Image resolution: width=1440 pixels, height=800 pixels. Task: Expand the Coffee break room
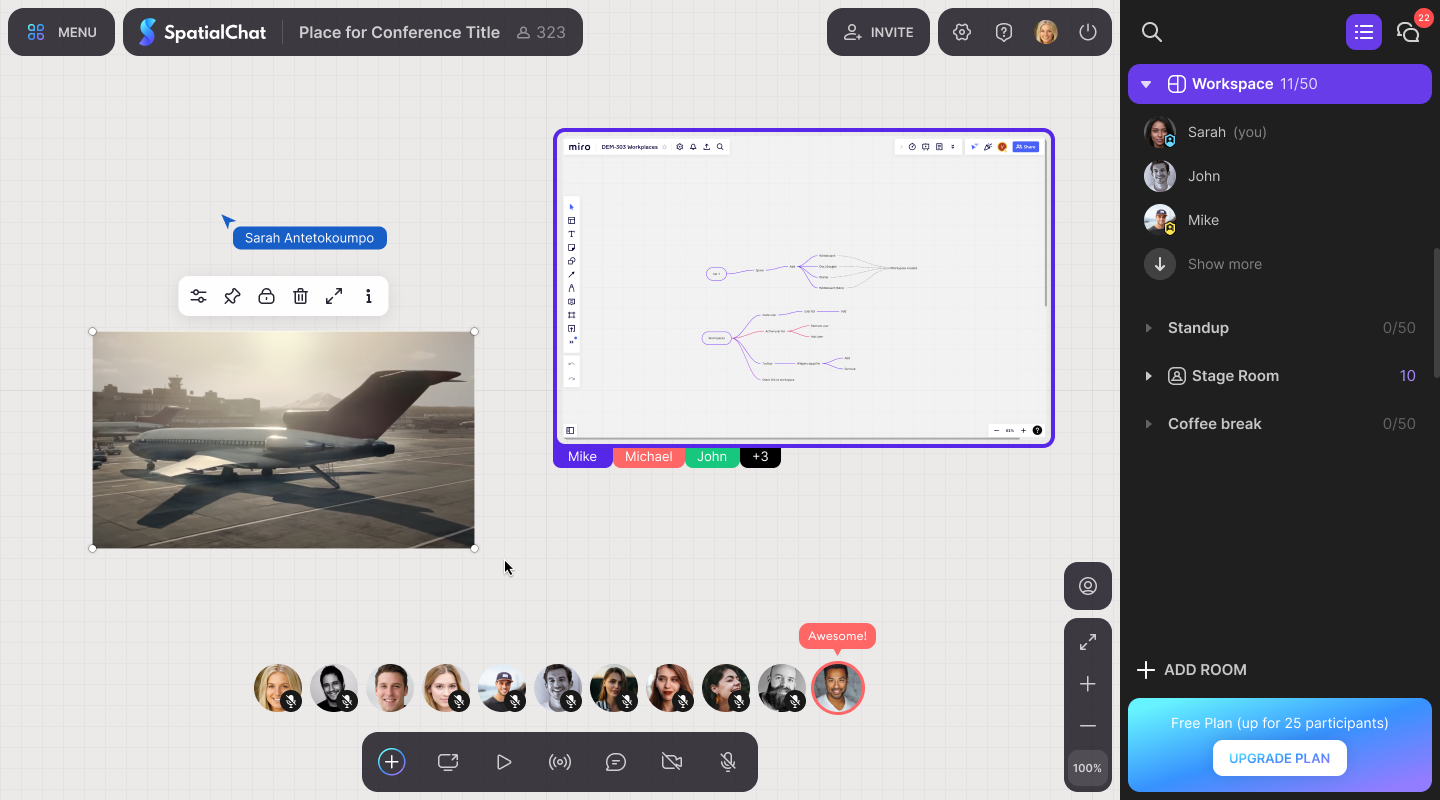tap(1148, 424)
